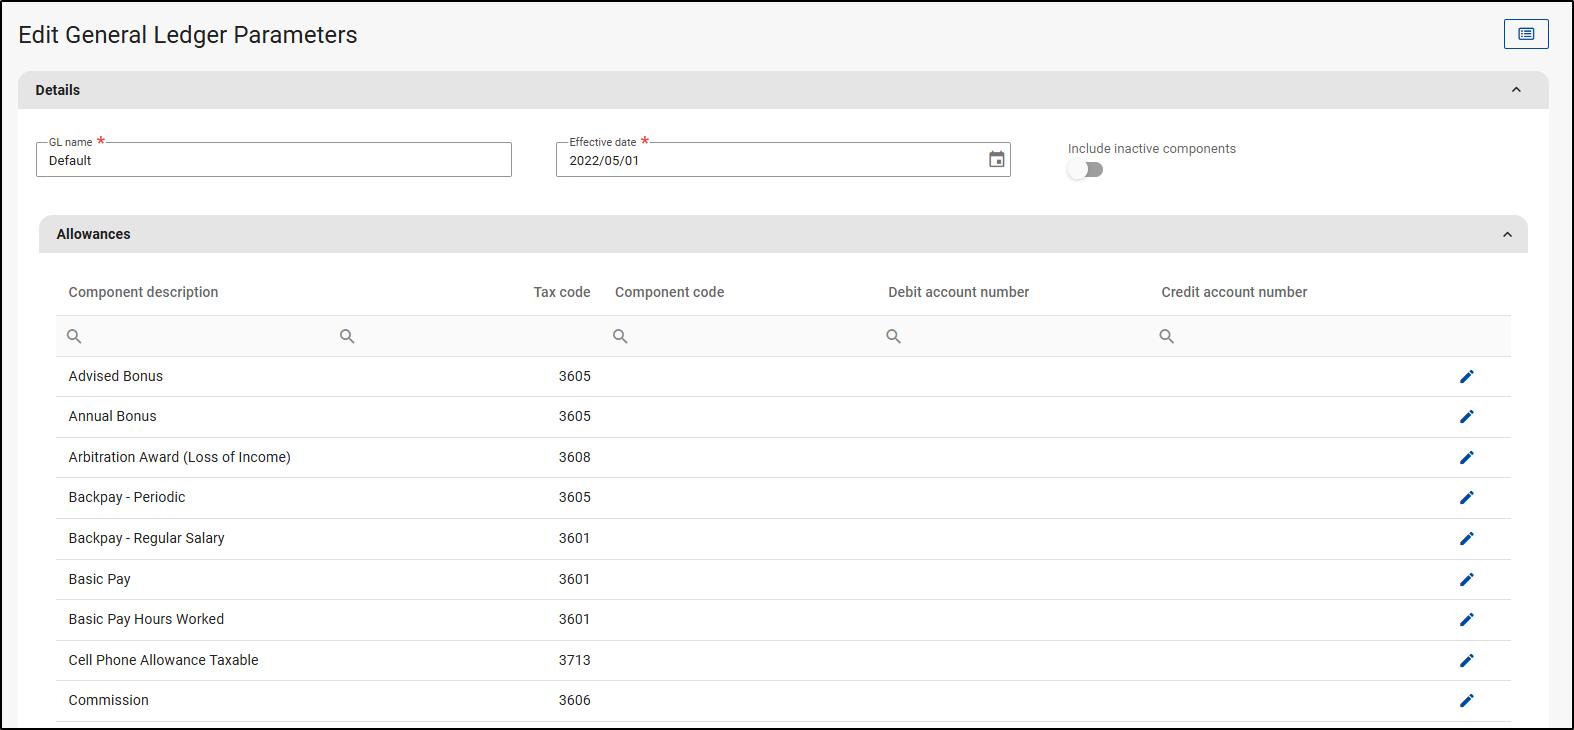Collapse the Details section
1574x730 pixels.
(x=1515, y=90)
